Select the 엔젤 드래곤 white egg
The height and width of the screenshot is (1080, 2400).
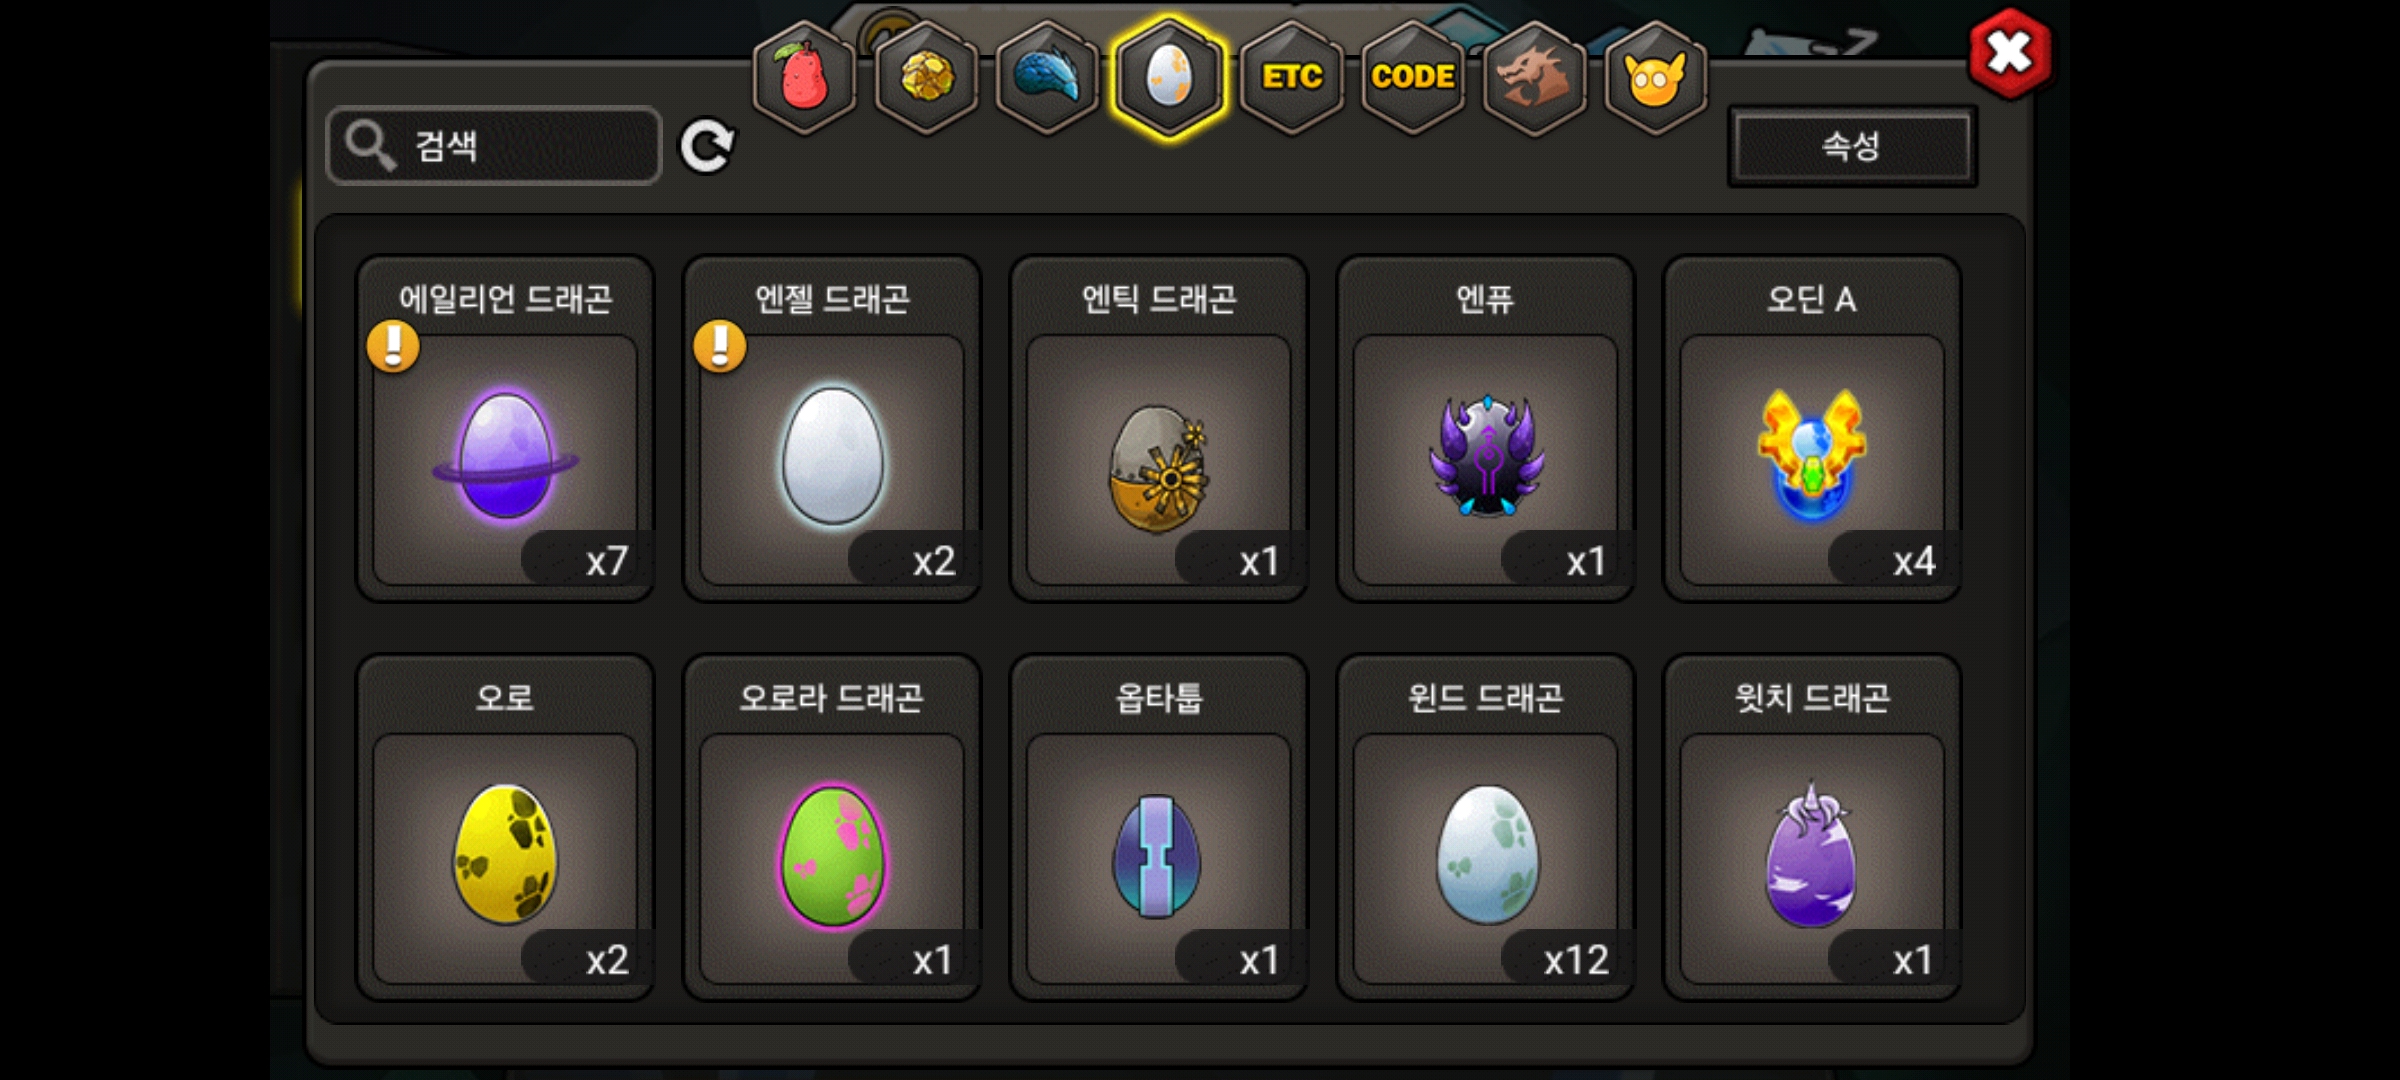click(832, 428)
